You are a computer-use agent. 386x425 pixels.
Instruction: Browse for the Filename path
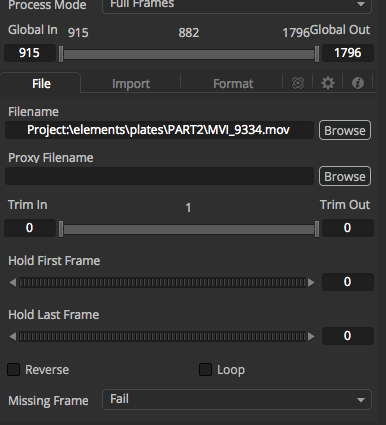[x=345, y=130]
